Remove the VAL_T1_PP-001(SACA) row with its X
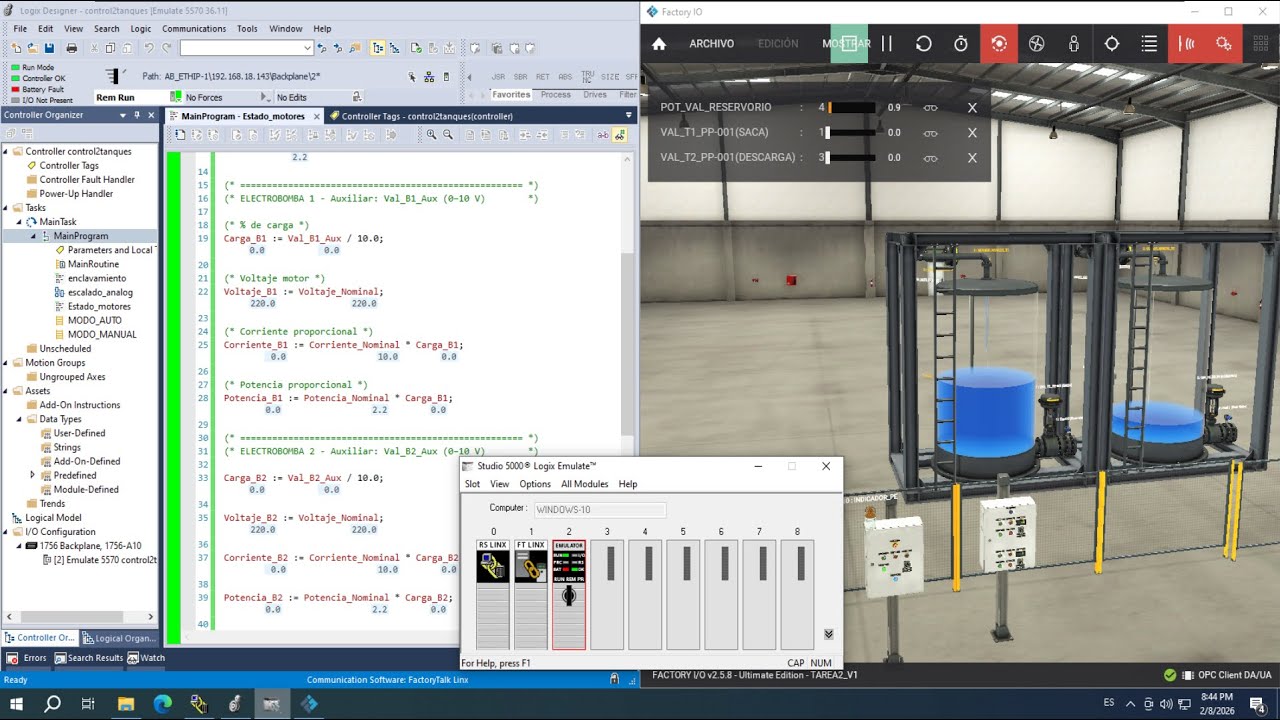 click(972, 132)
